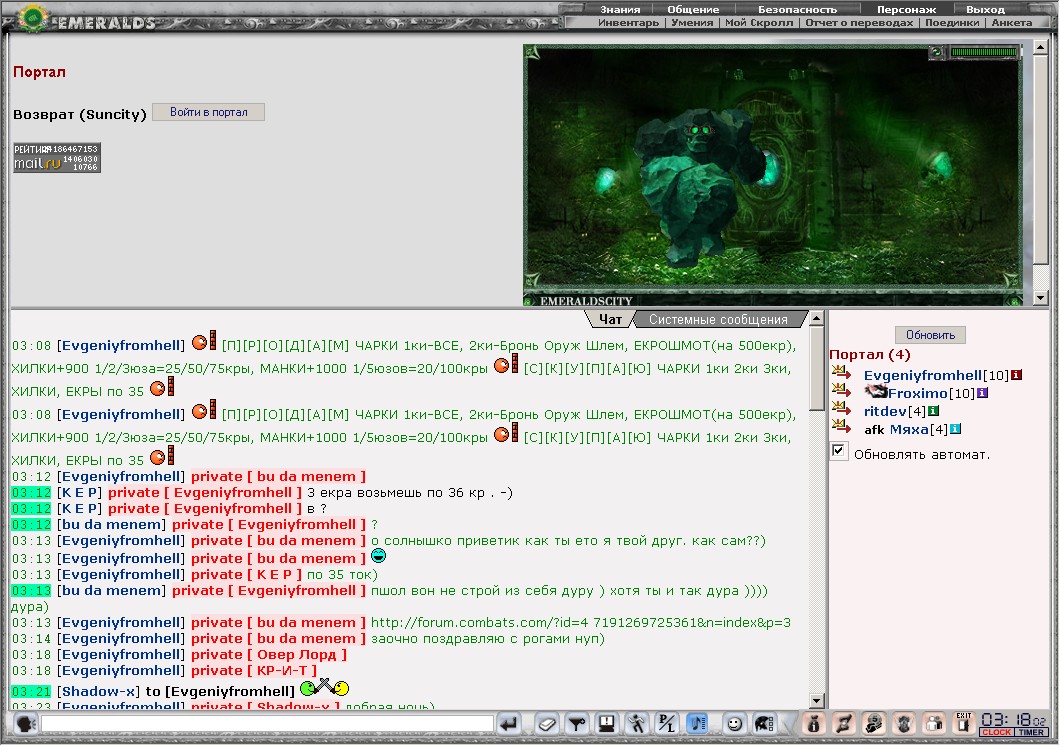The image size is (1060, 746).
Task: Click the EXIT door icon
Action: coord(963,723)
